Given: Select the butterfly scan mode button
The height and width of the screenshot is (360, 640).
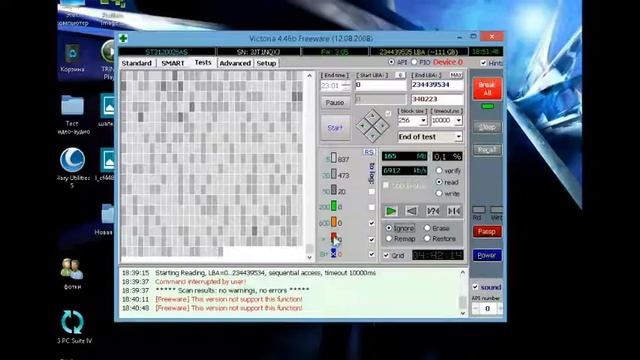Looking at the screenshot, I should (453, 211).
